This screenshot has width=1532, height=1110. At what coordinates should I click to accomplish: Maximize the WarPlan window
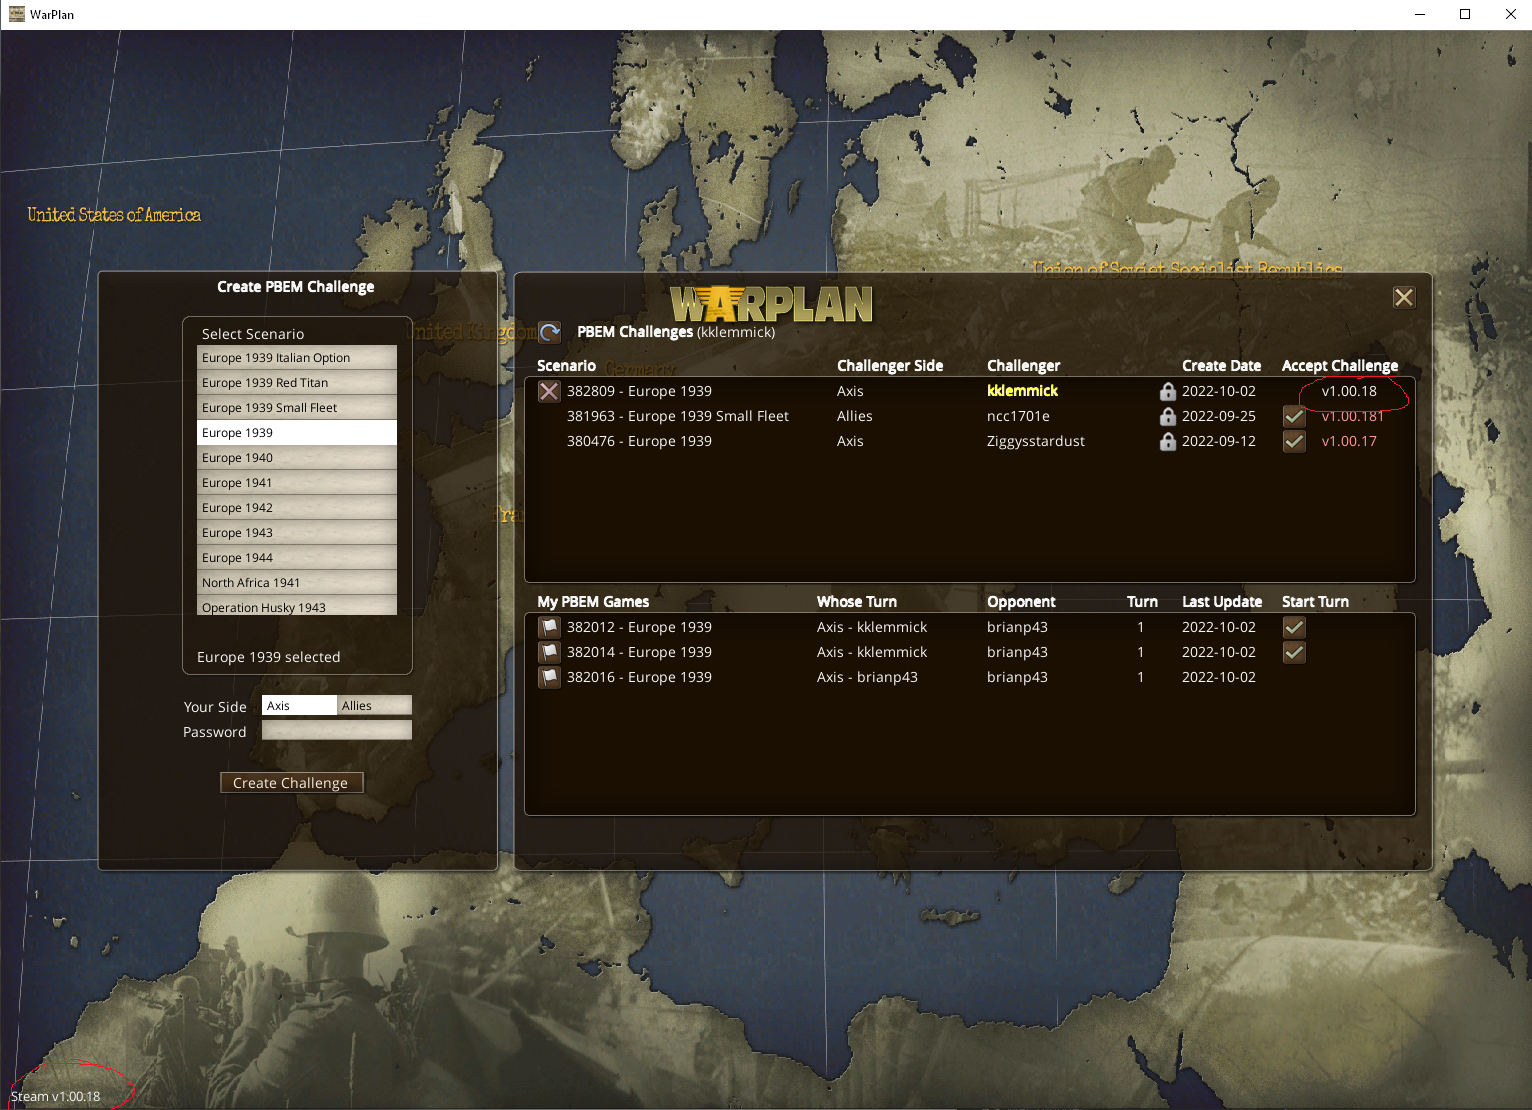pyautogui.click(x=1465, y=14)
